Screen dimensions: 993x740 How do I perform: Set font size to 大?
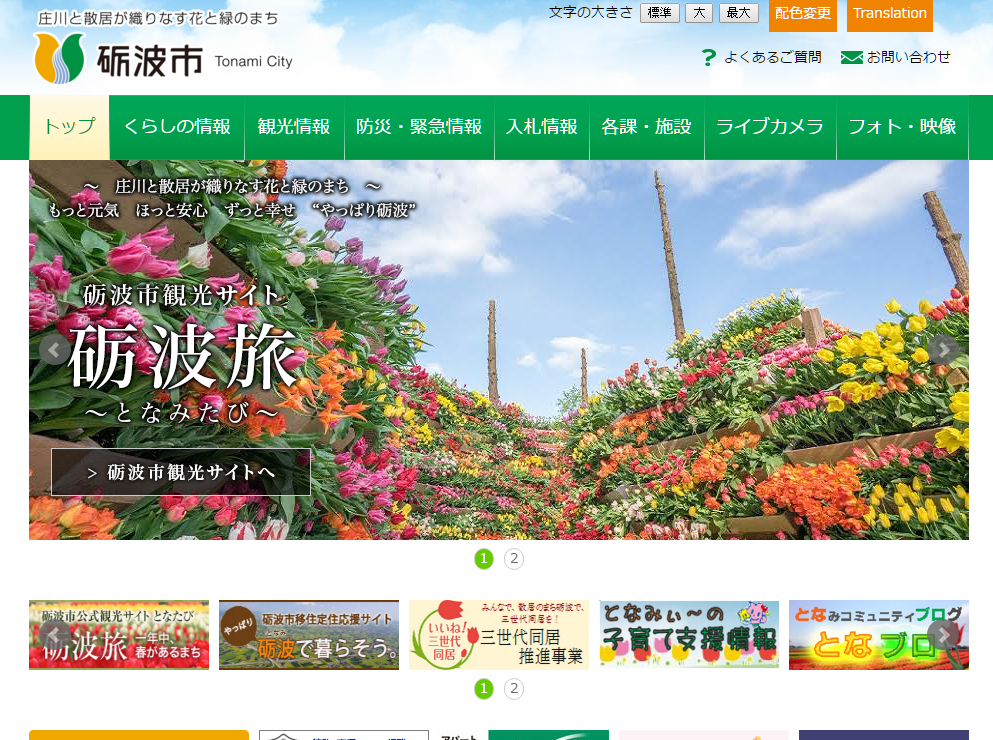[x=699, y=13]
